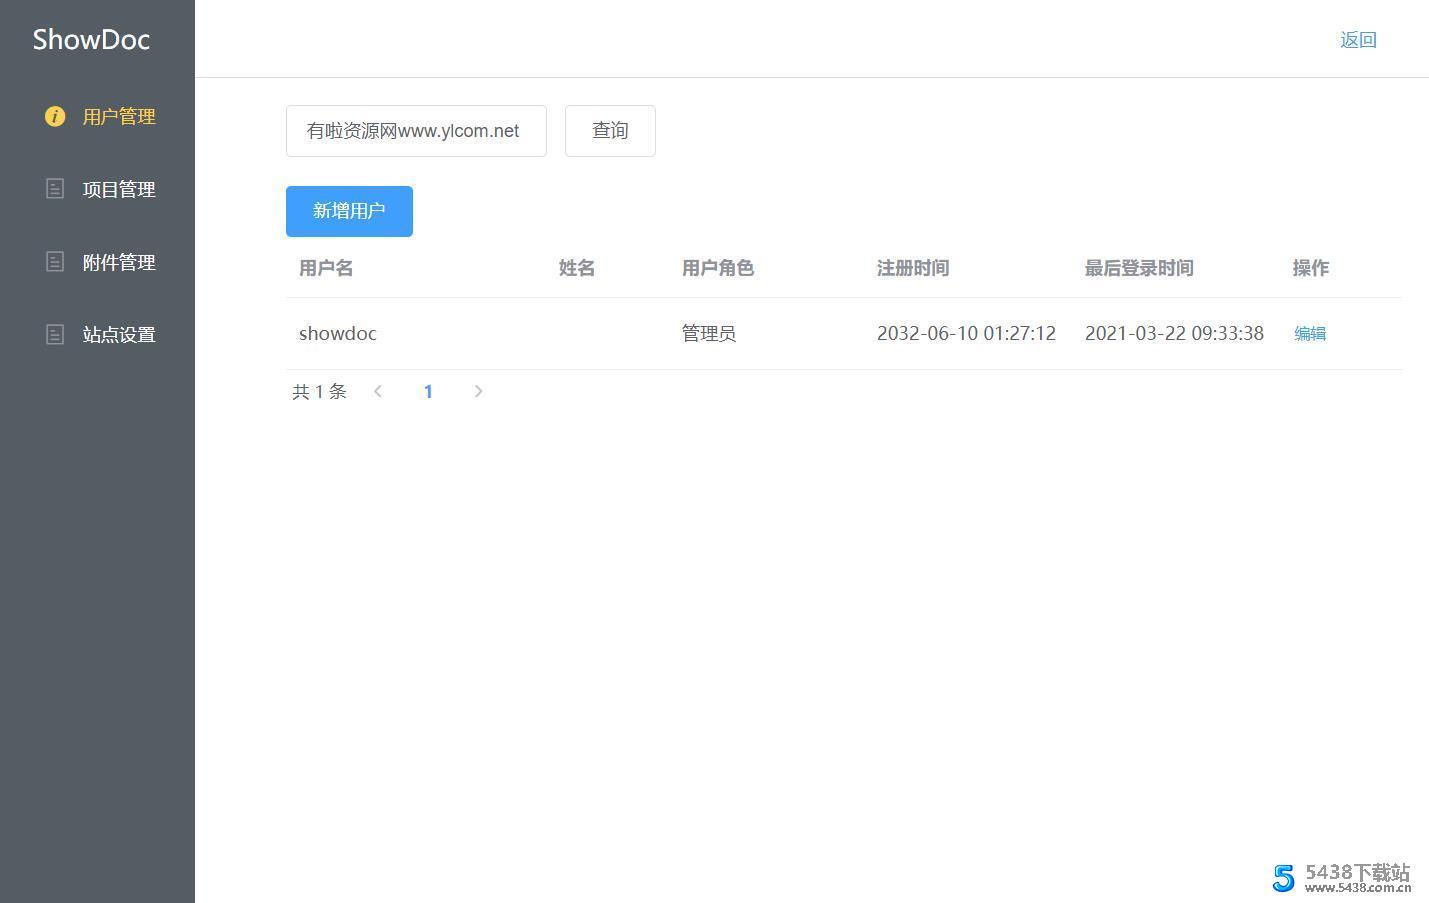
Task: Click the document icon beside 站点设置
Action: [x=55, y=335]
